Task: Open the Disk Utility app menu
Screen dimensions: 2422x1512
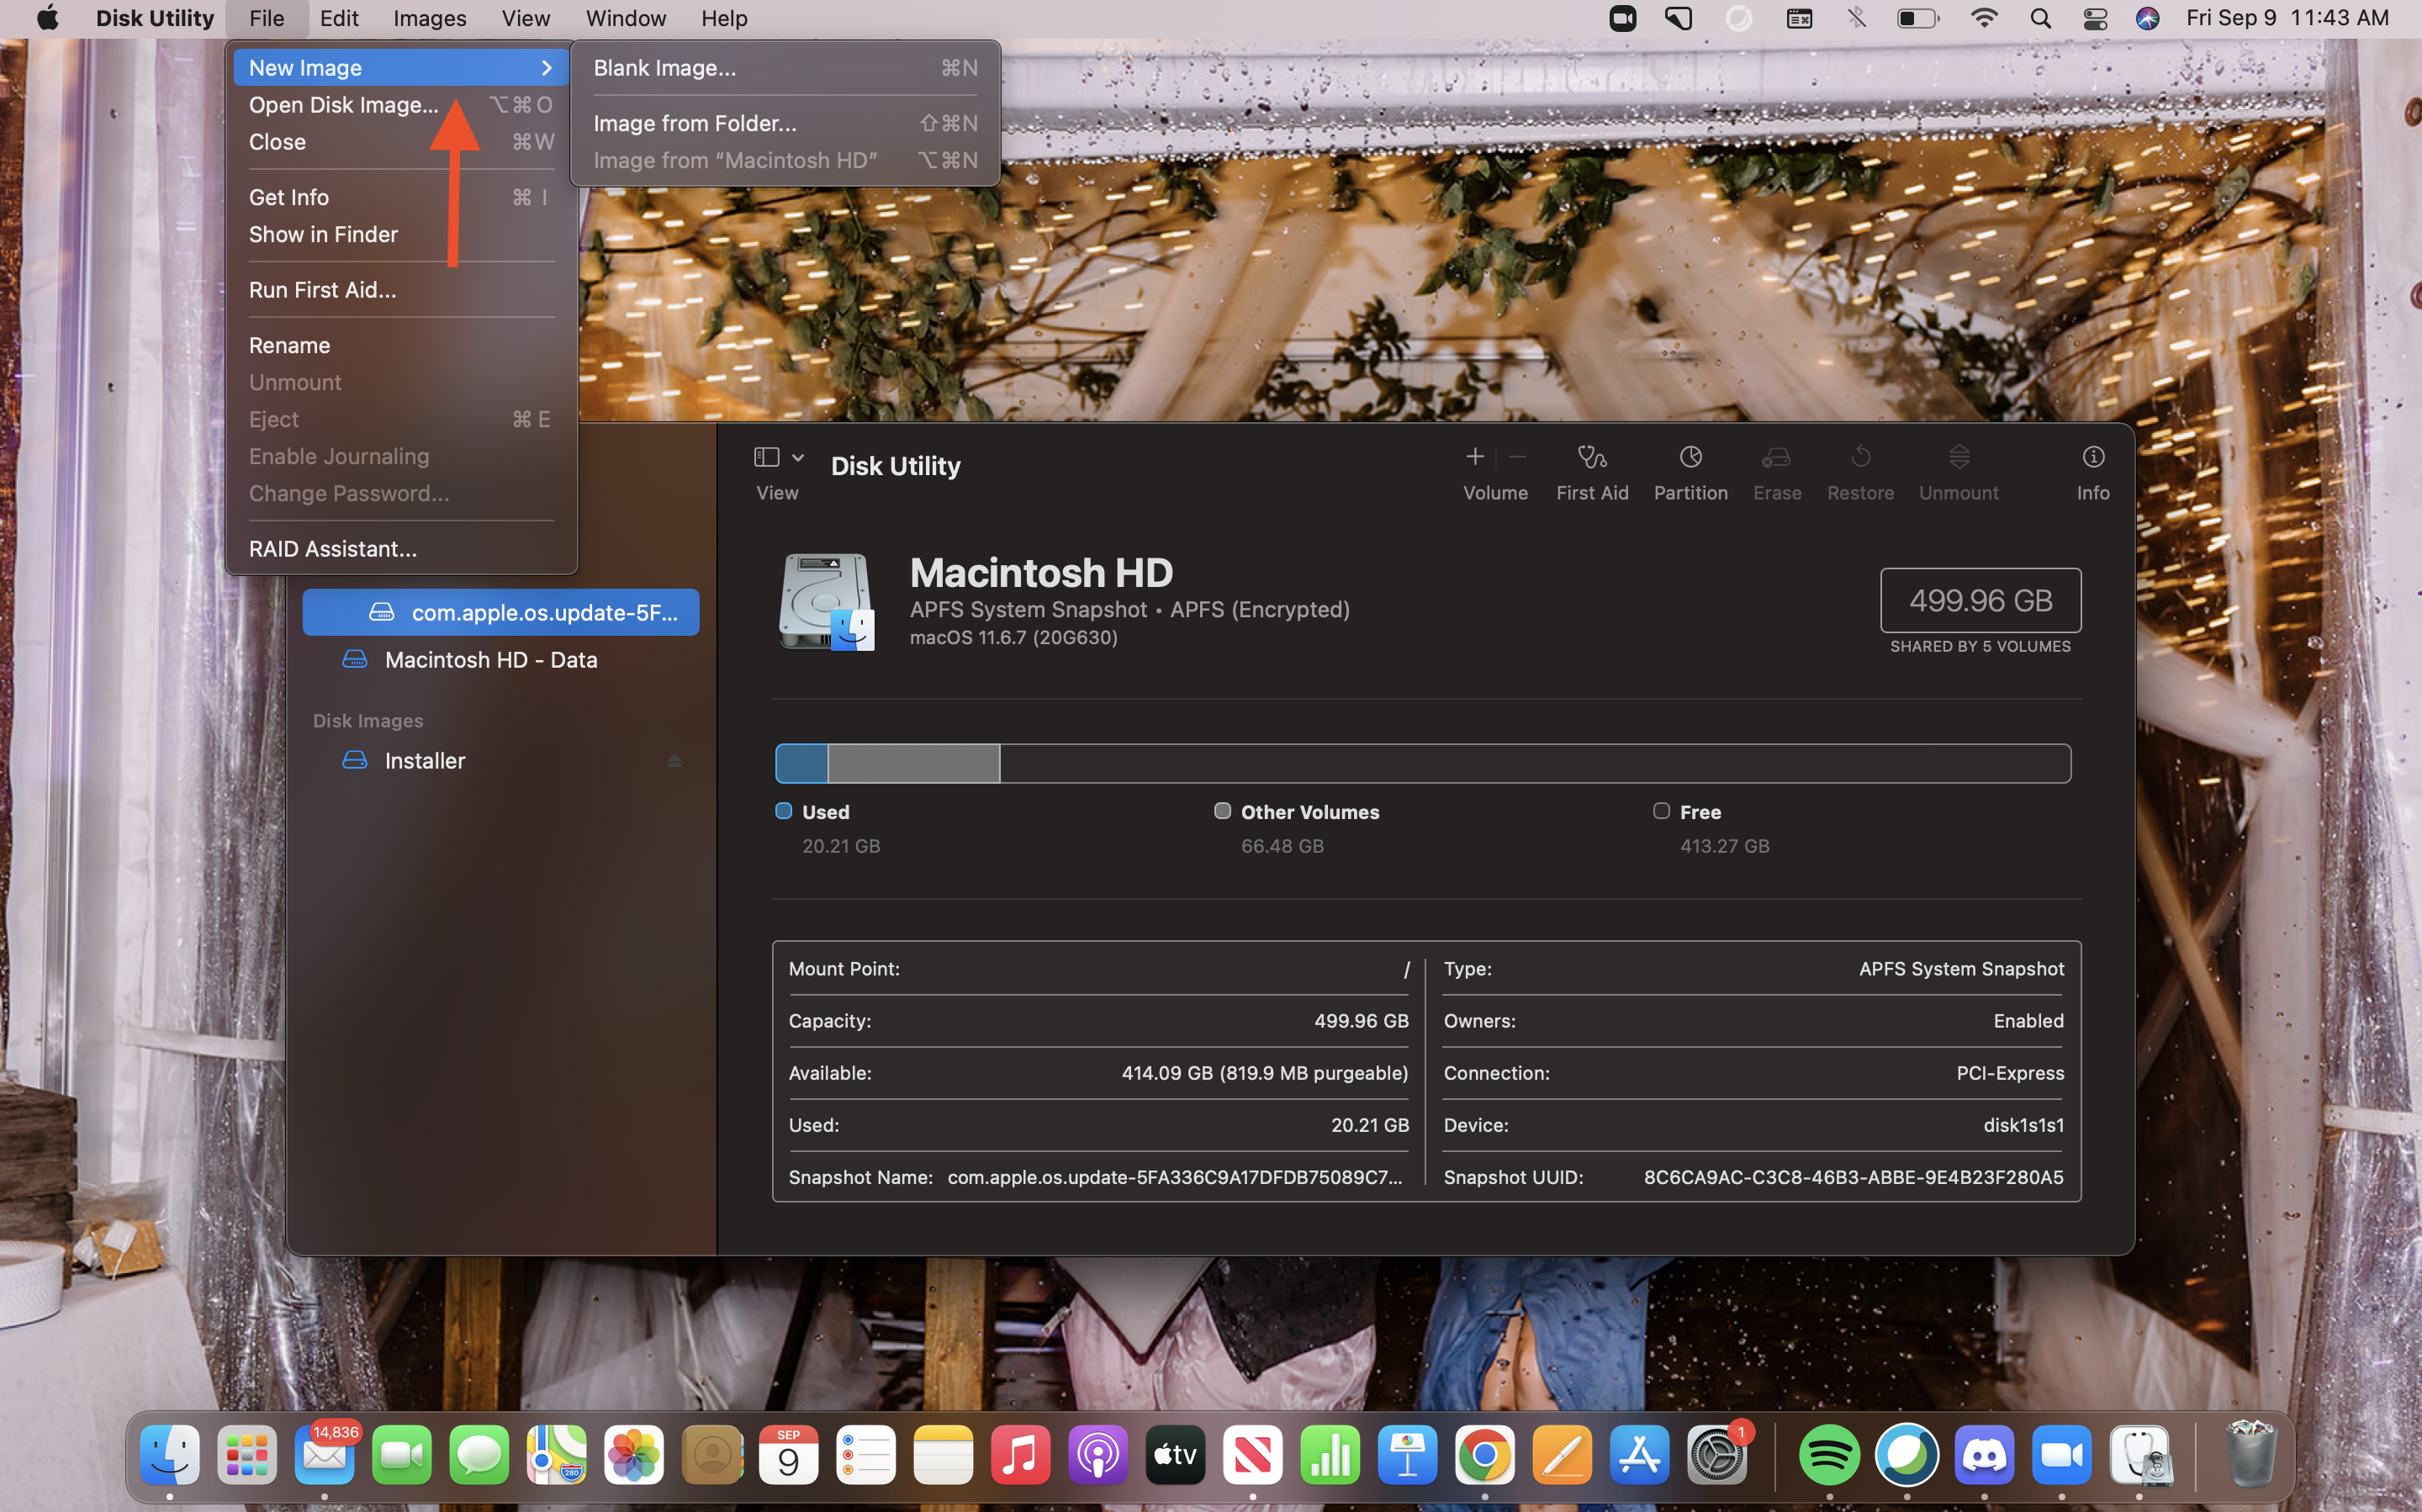Action: click(155, 18)
